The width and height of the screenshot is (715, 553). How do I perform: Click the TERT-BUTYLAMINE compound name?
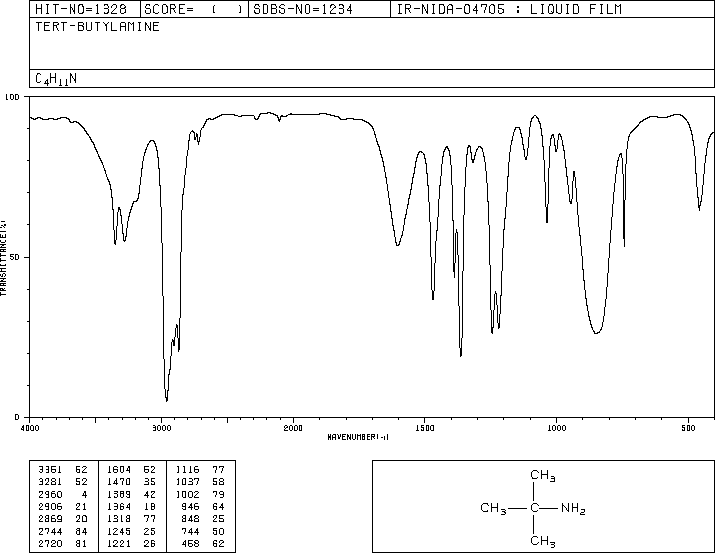coord(97,27)
